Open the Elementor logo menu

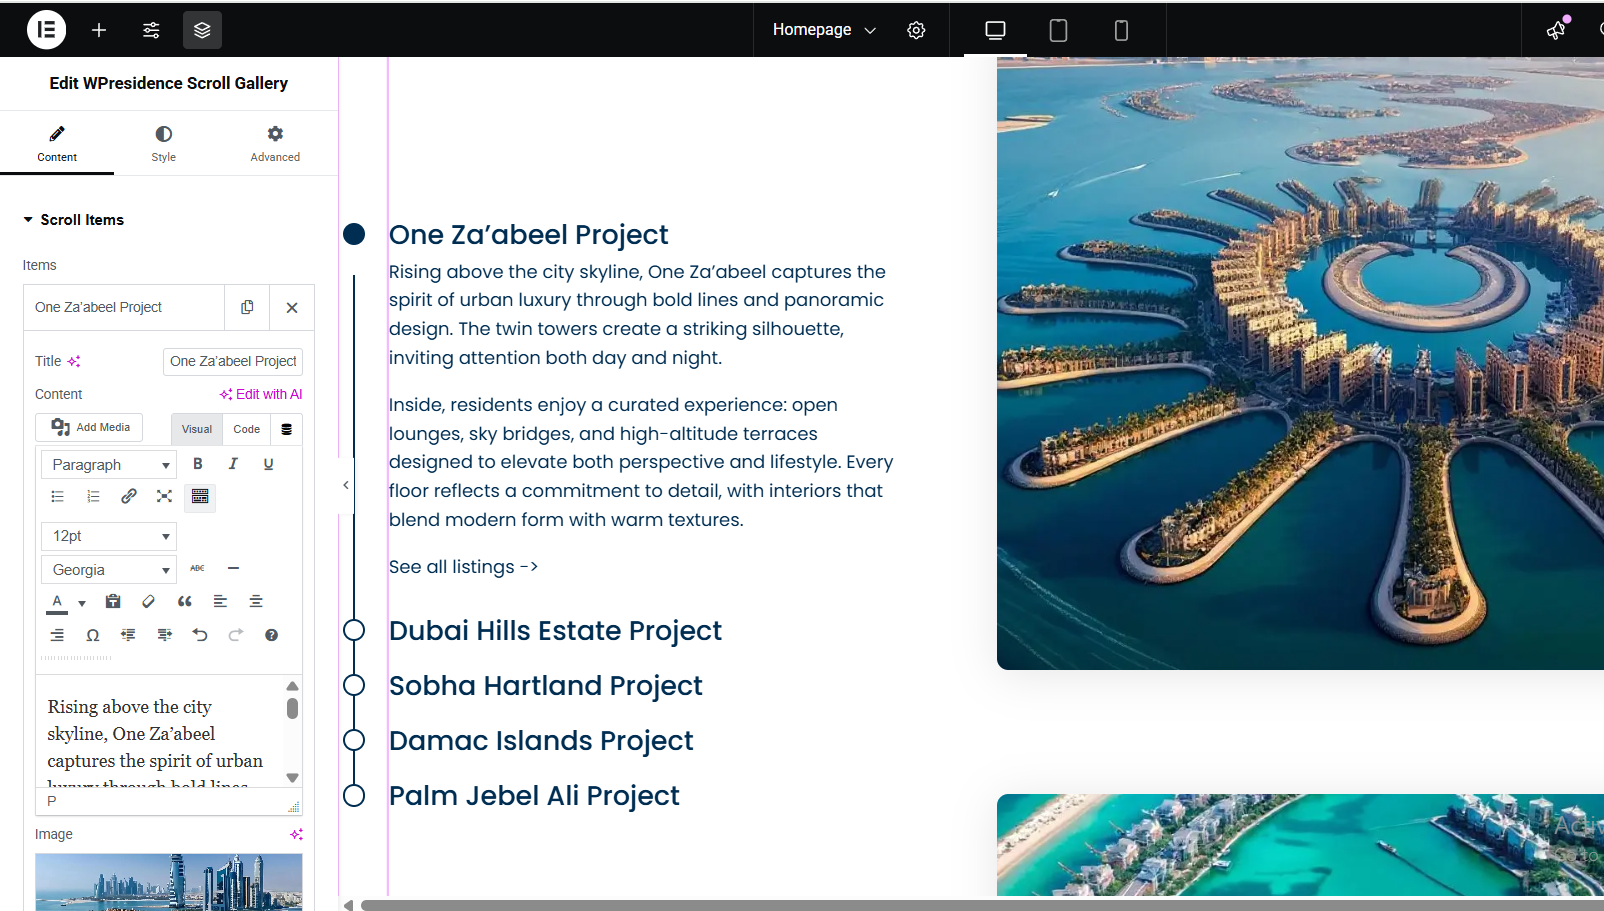[46, 30]
